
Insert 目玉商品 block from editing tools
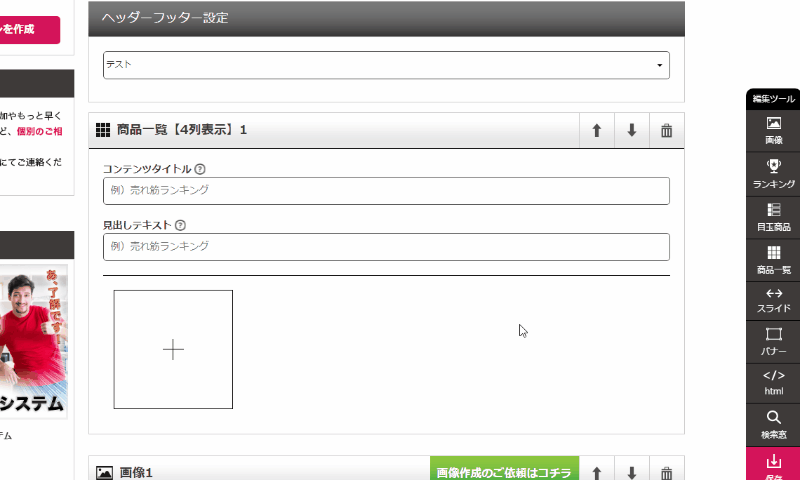[773, 216]
